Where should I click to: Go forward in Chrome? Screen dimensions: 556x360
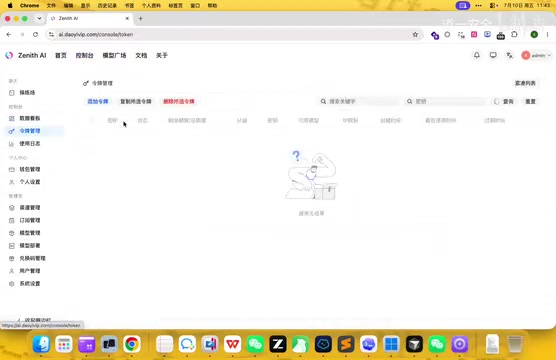[x=22, y=34]
